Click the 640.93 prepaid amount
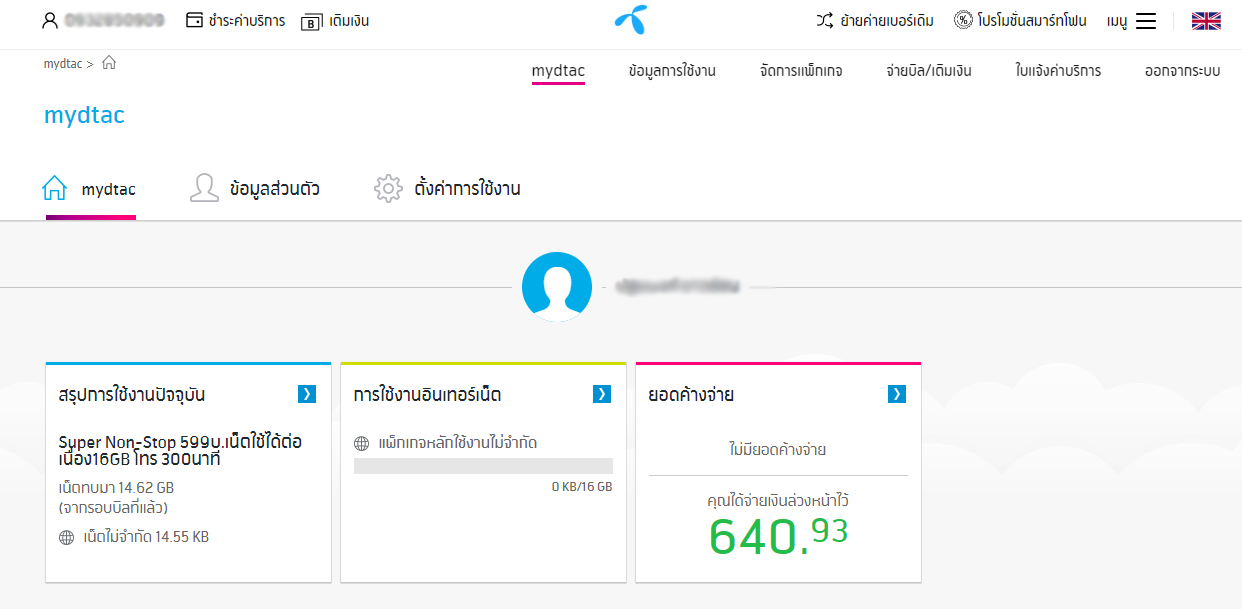The height and width of the screenshot is (609, 1242). point(778,537)
